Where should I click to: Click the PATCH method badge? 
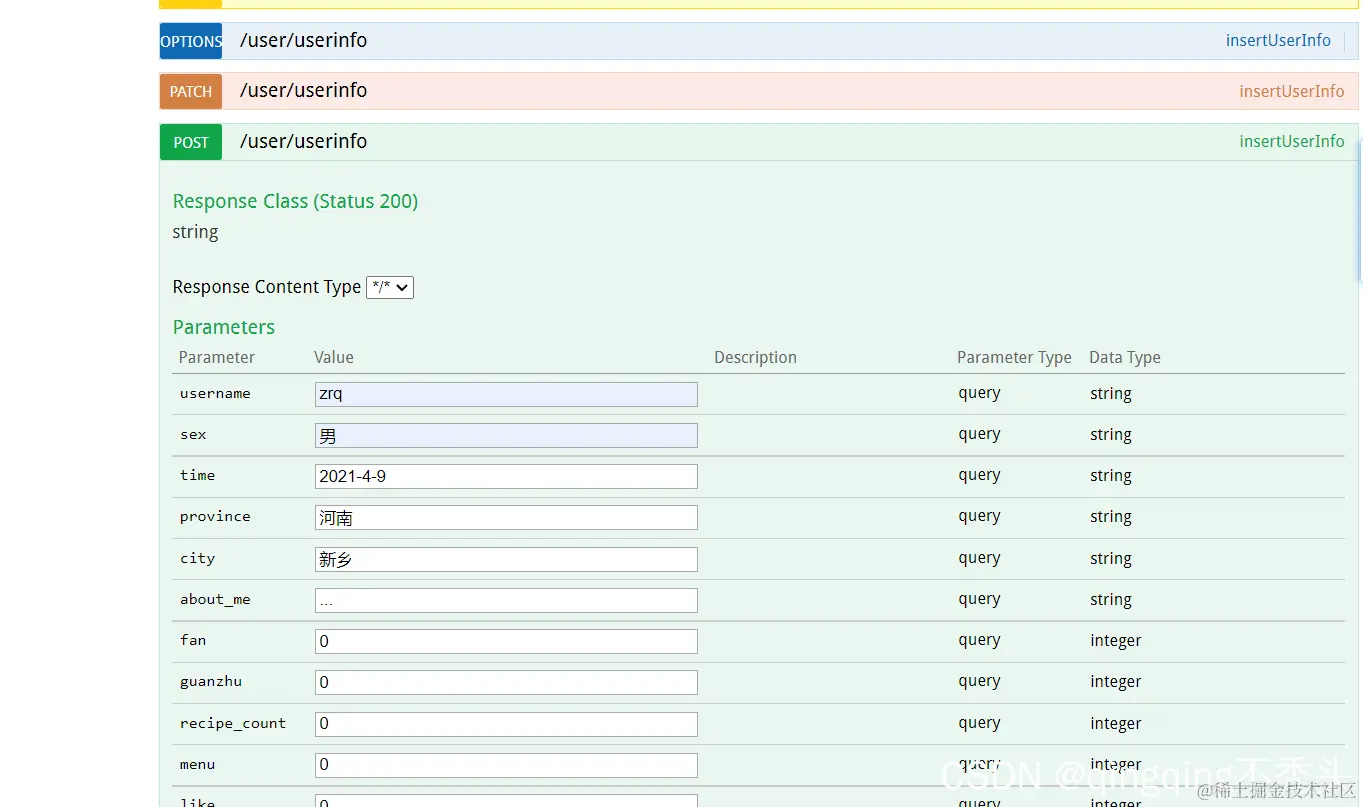coord(191,91)
